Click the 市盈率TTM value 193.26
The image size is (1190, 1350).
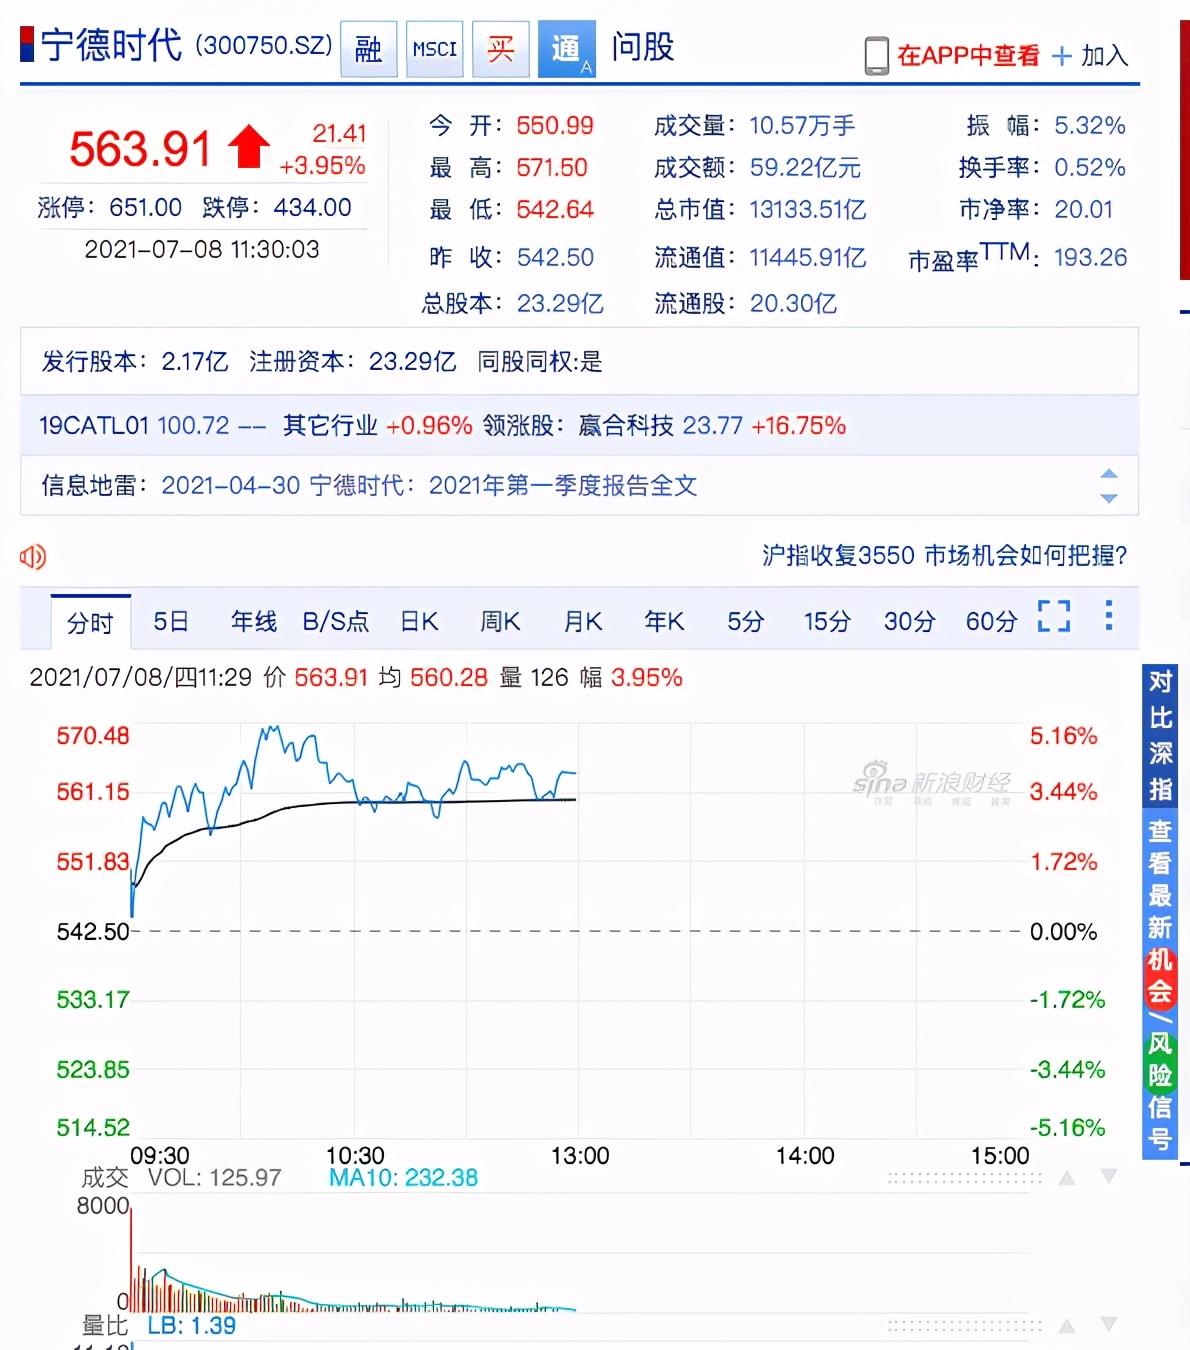[x=1091, y=258]
